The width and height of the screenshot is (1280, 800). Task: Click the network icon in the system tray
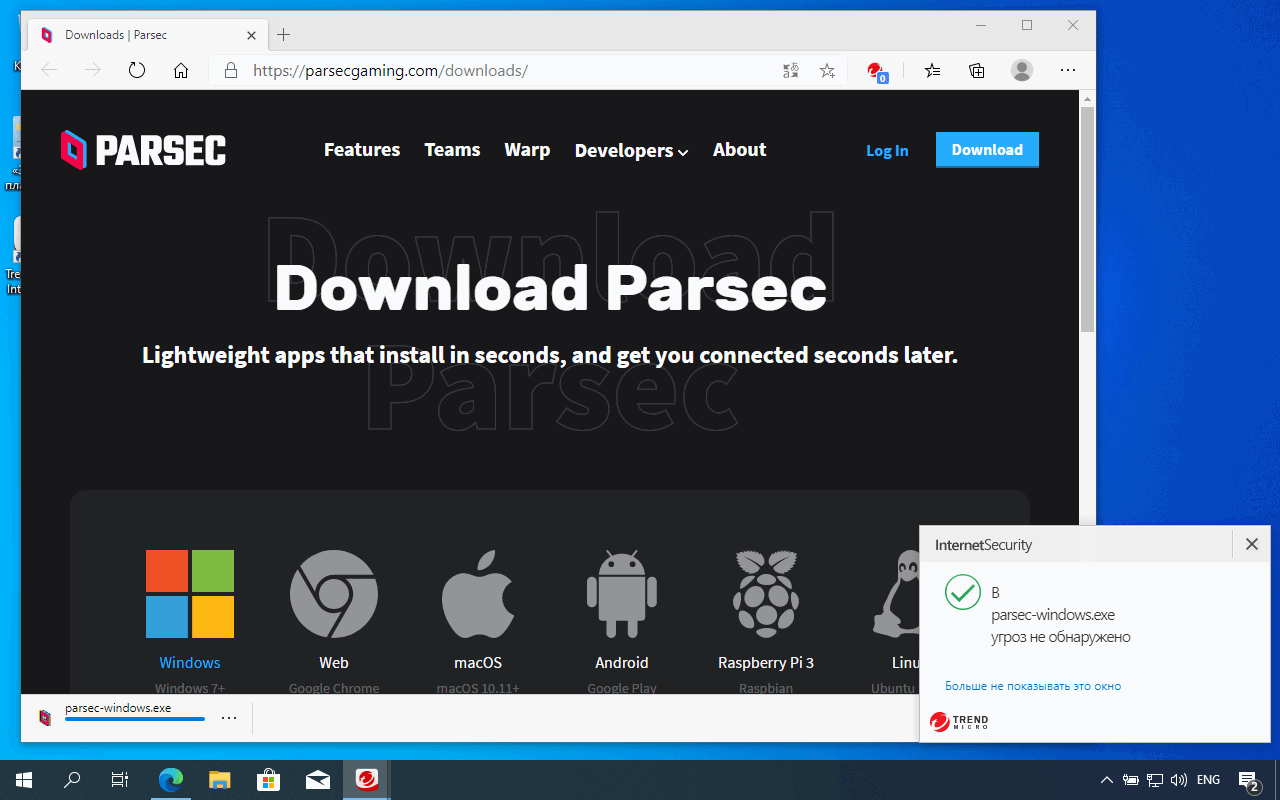click(1155, 780)
